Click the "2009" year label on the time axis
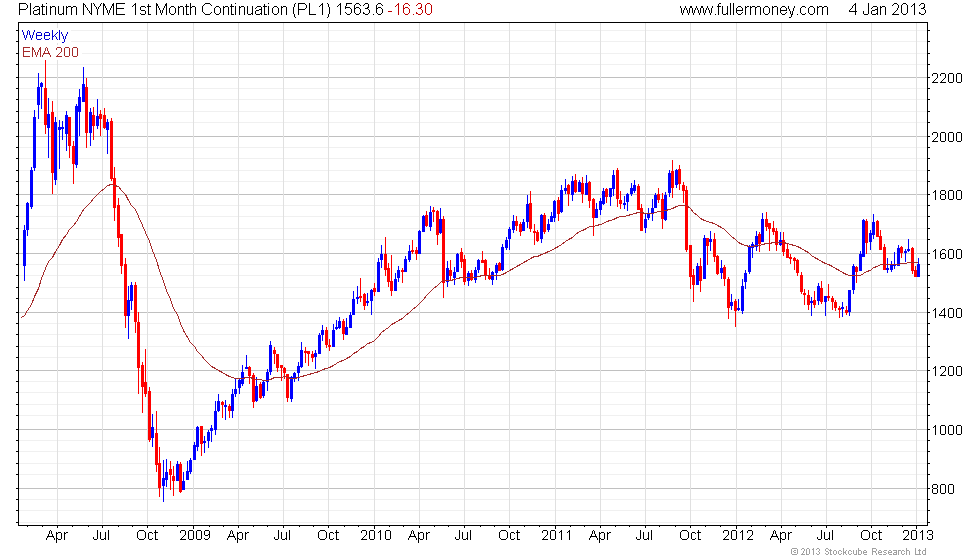This screenshot has width=980, height=560. (194, 536)
